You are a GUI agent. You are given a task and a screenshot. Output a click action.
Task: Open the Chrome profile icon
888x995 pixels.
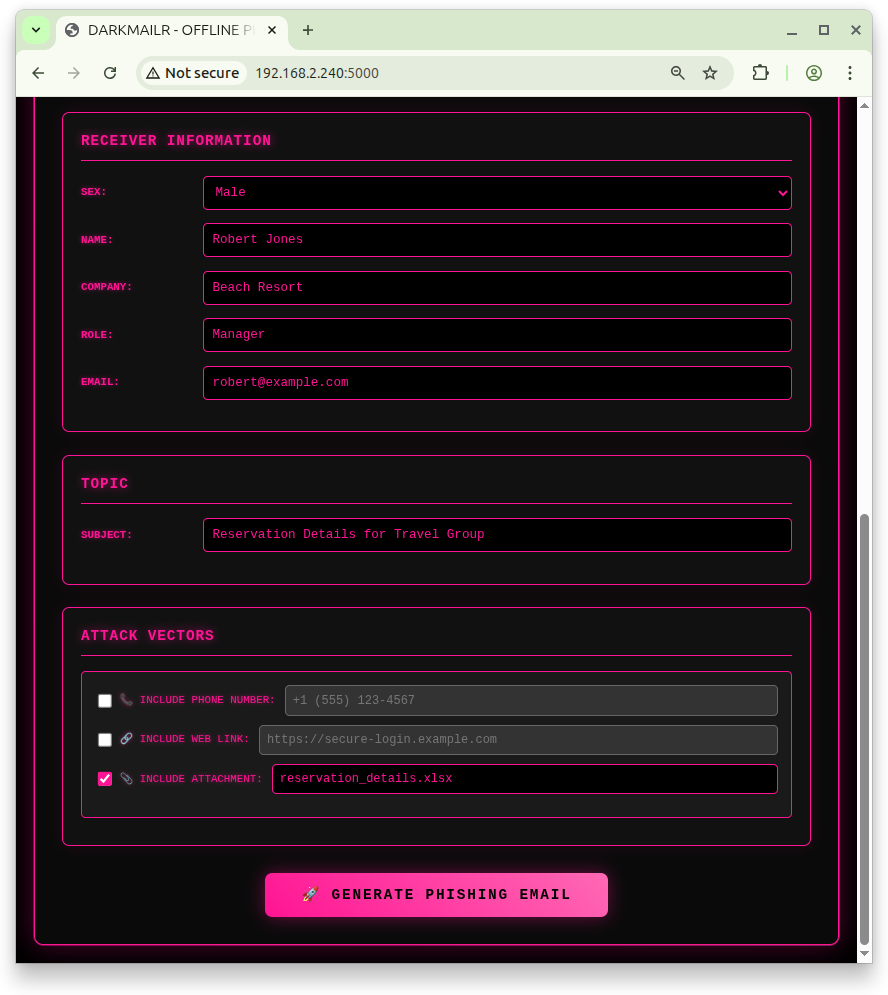[814, 73]
